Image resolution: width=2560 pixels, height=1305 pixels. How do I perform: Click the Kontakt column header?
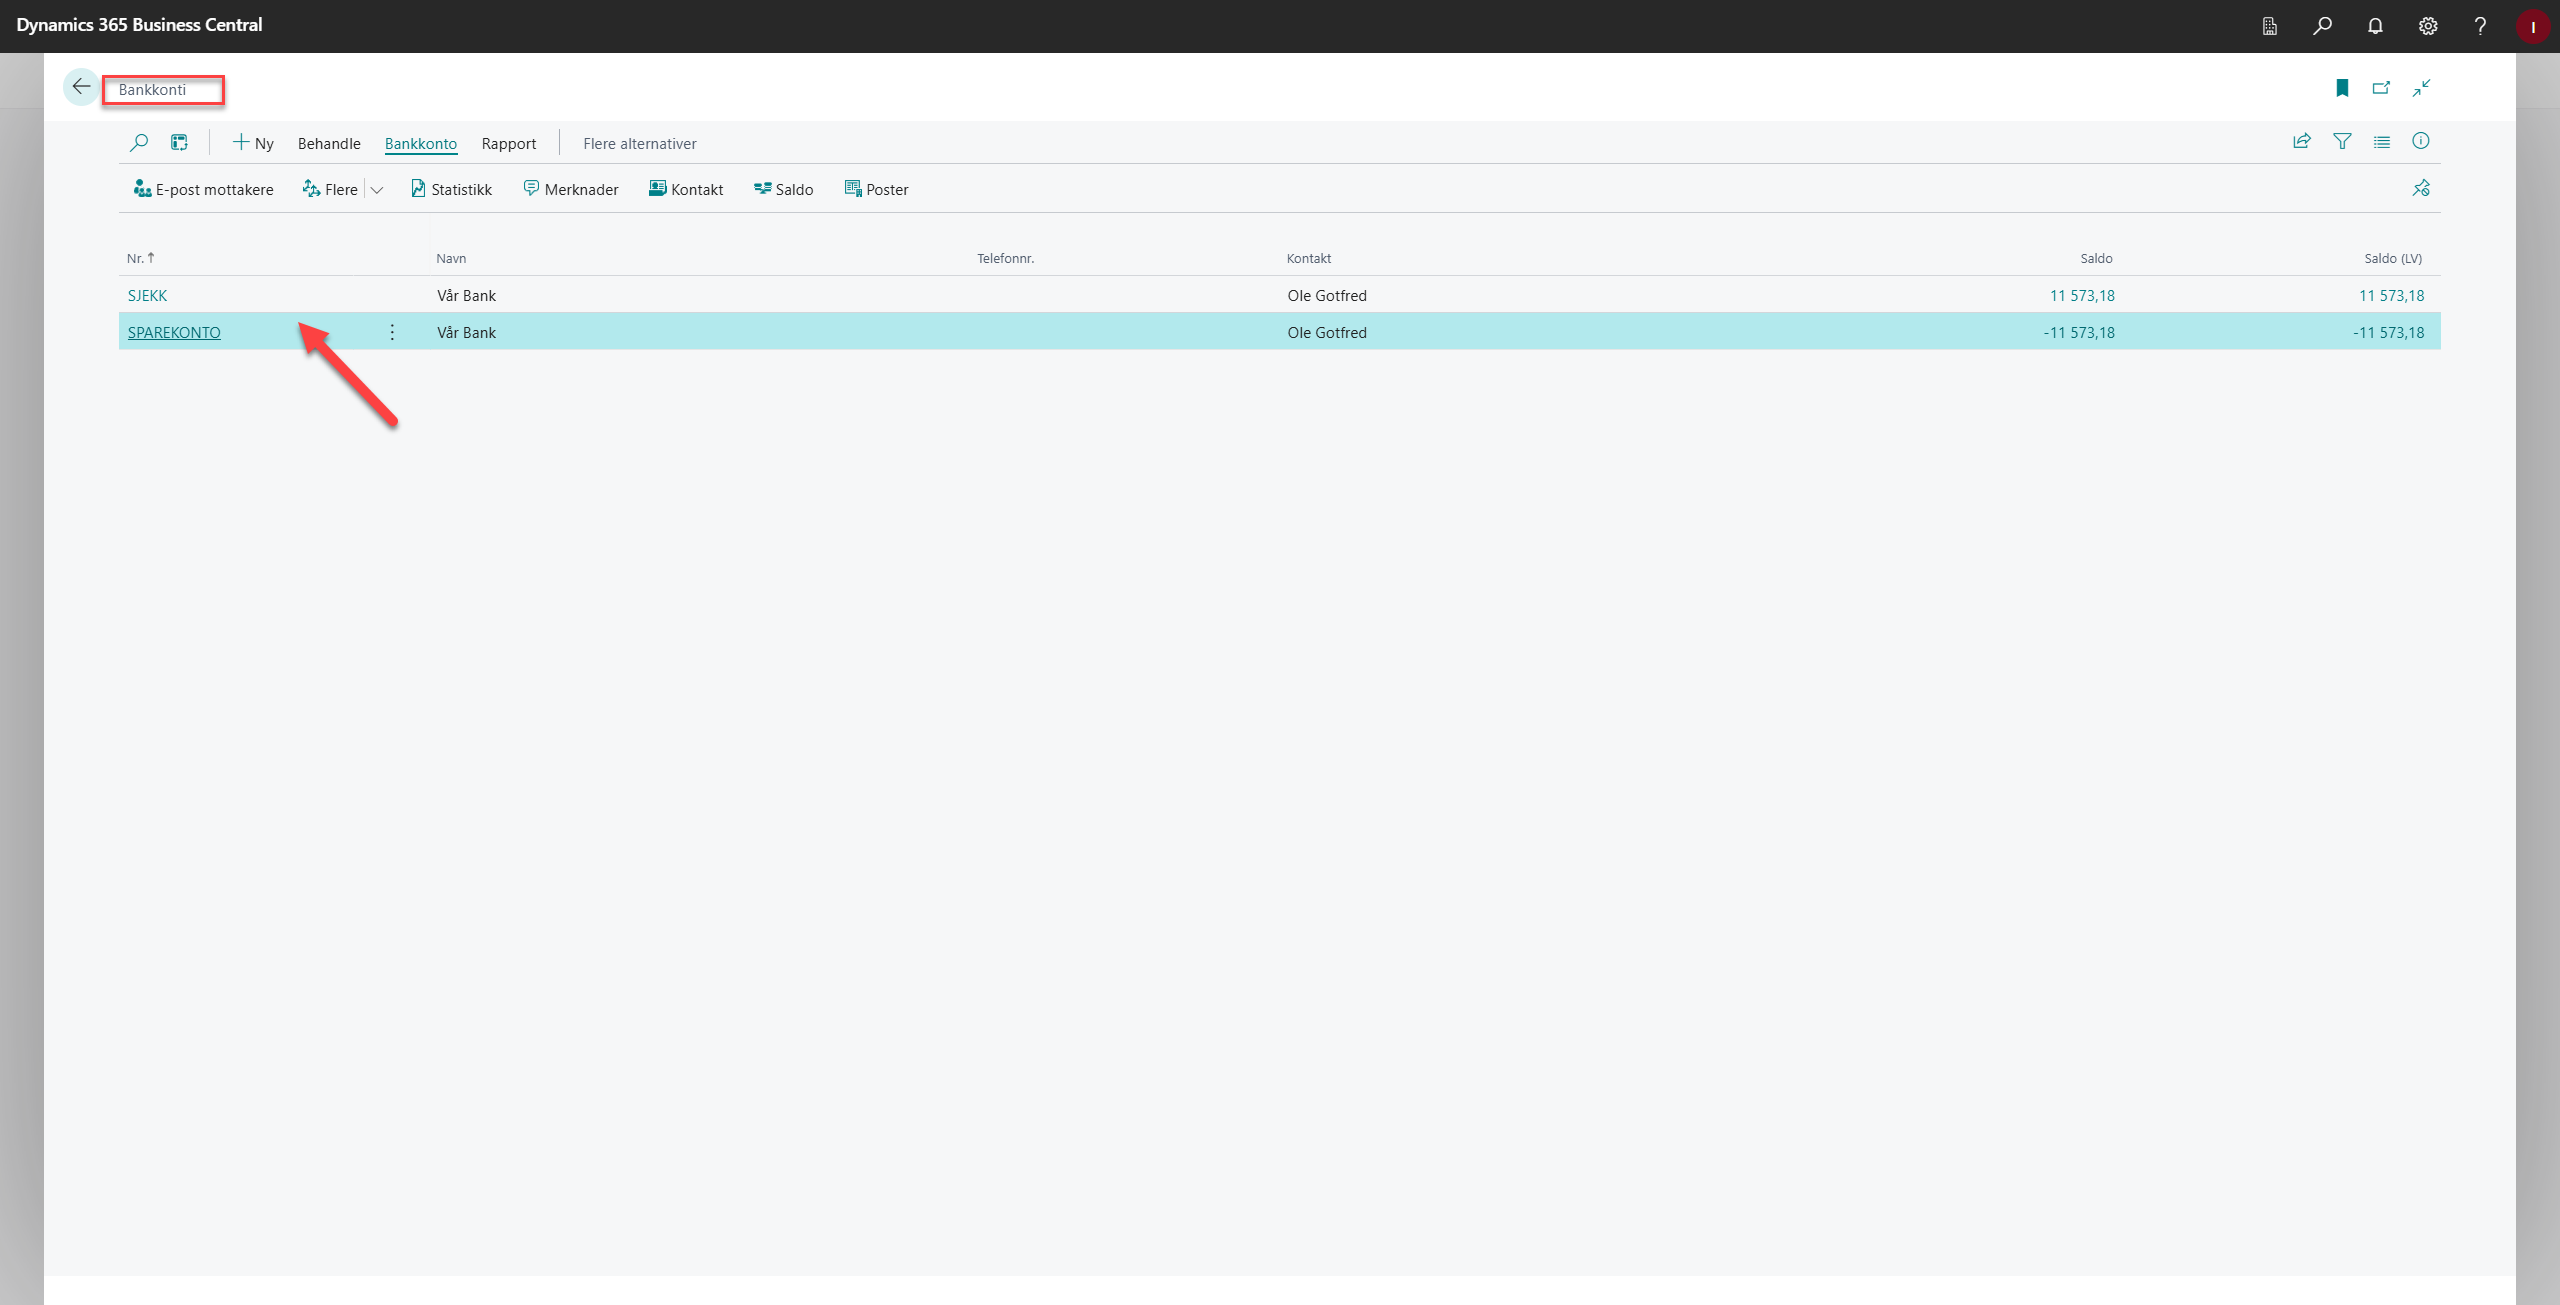point(1308,258)
